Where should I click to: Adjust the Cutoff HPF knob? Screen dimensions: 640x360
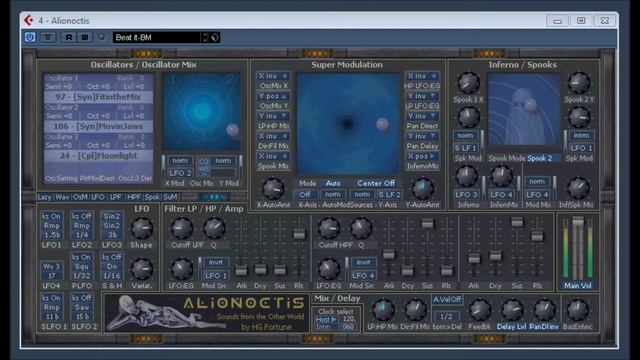tap(329, 228)
